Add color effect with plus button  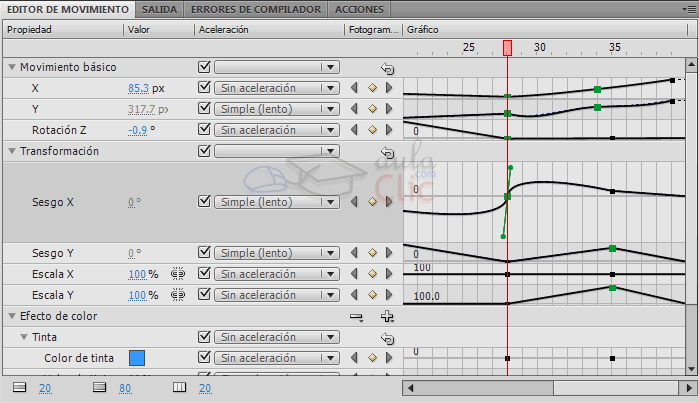387,317
